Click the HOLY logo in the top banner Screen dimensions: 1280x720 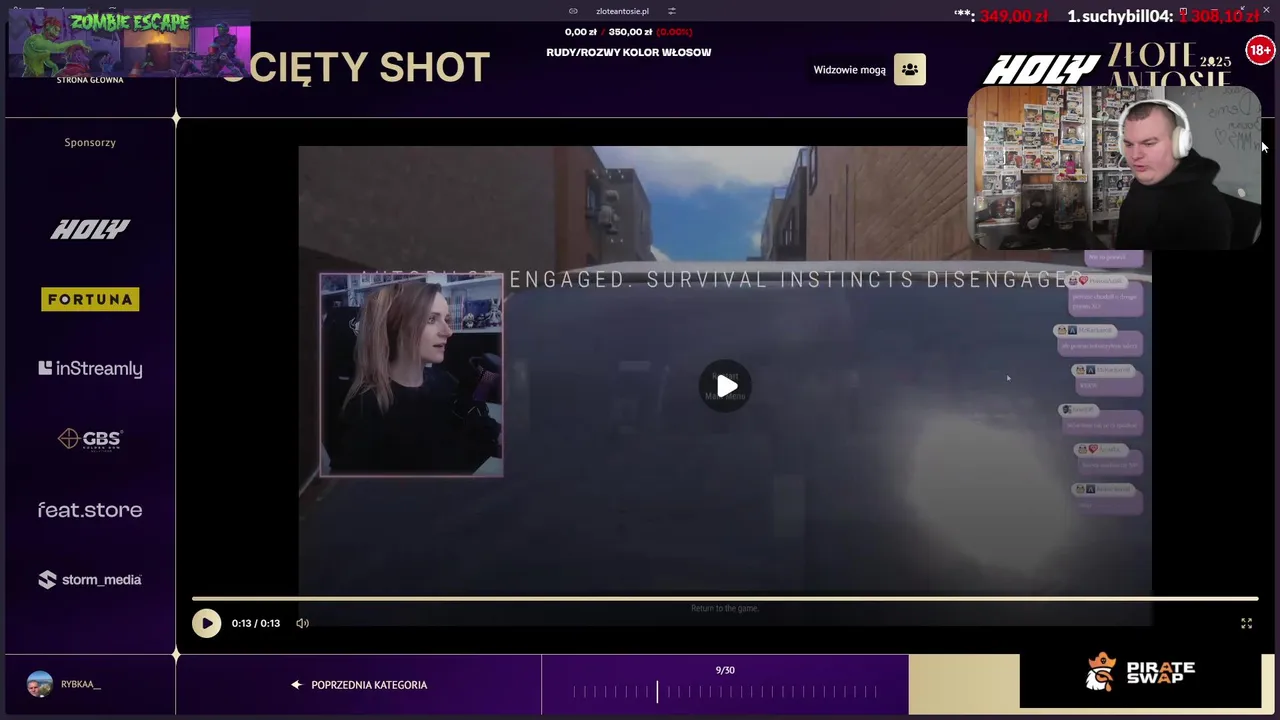(1040, 70)
